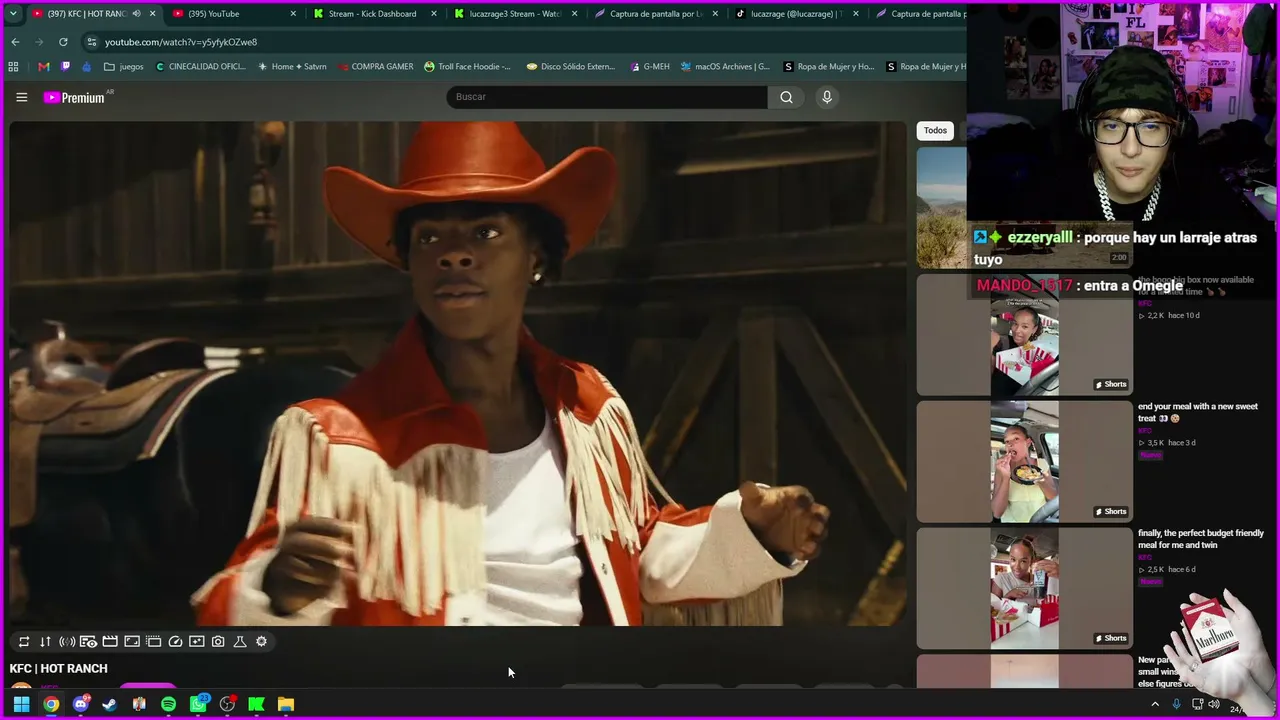The width and height of the screenshot is (1280, 720).
Task: Open COMPRA GAMER bookmark
Action: click(375, 67)
